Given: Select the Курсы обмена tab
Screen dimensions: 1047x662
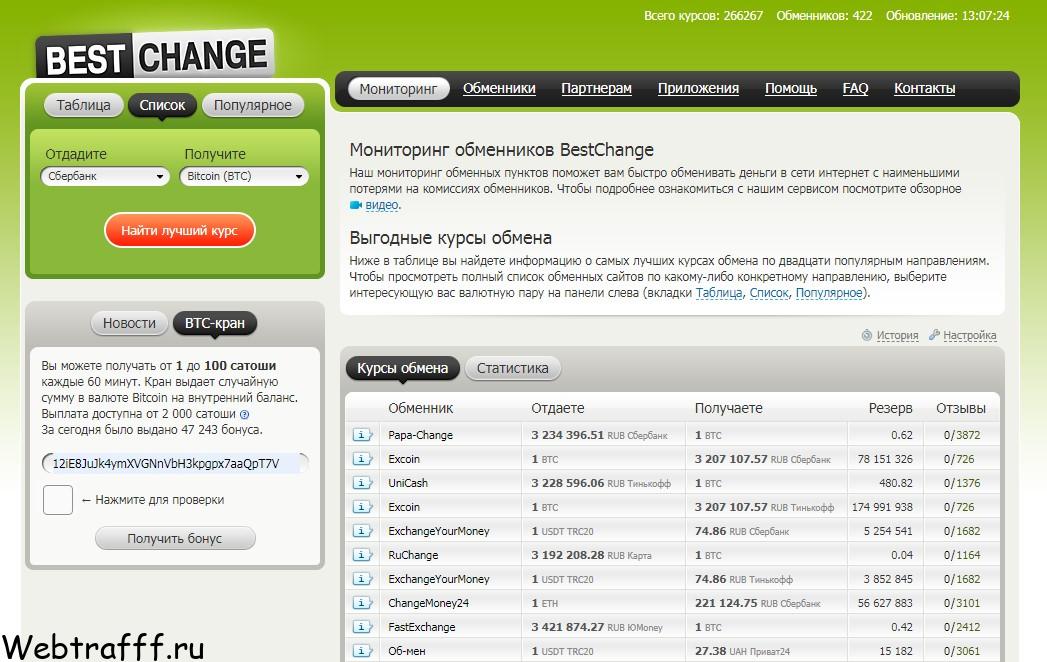Looking at the screenshot, I should (x=403, y=368).
